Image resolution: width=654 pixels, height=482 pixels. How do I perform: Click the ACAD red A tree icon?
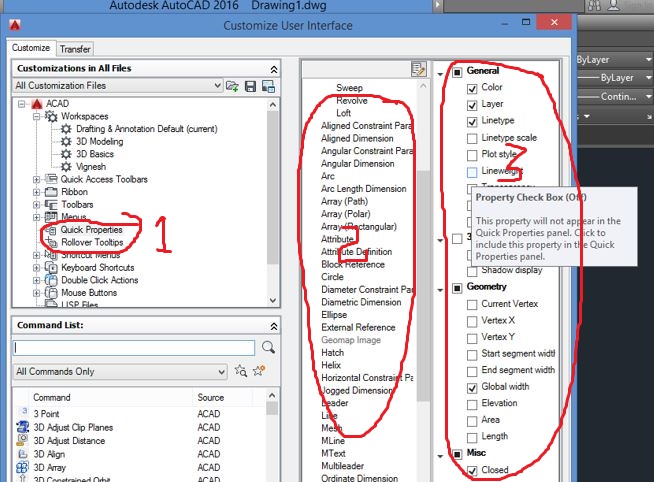37,103
